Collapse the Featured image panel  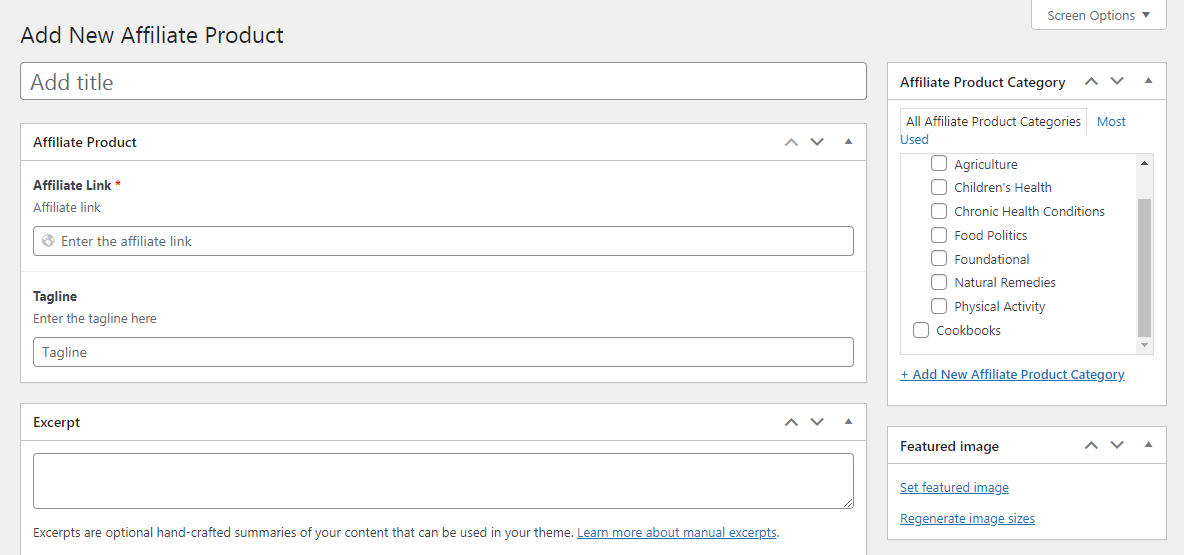(x=1149, y=445)
